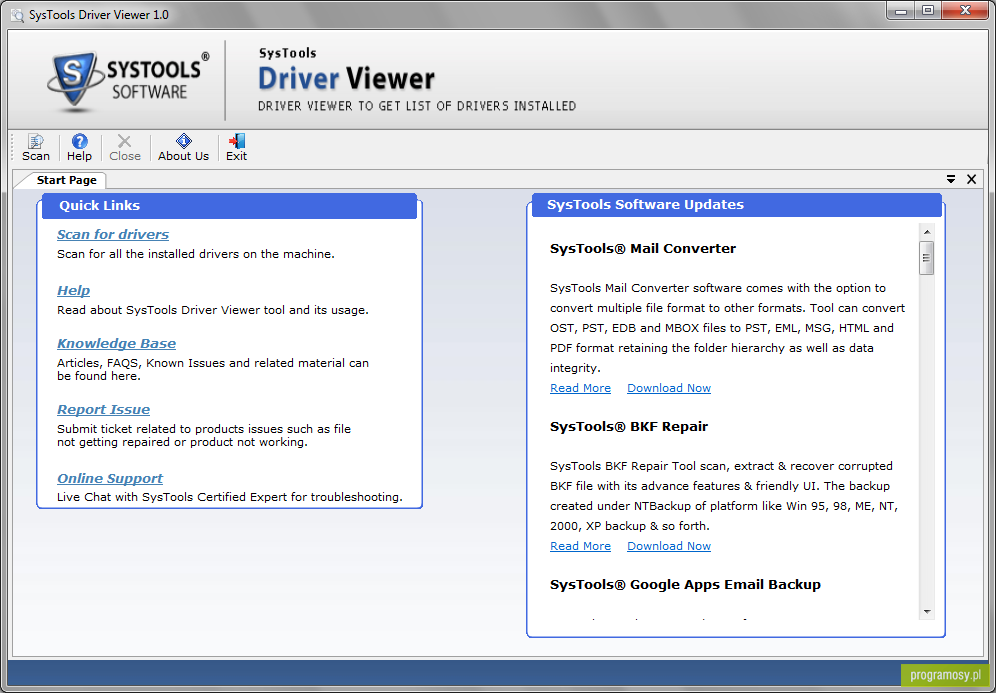
Task: Click the Scan for drivers link
Action: tap(113, 234)
